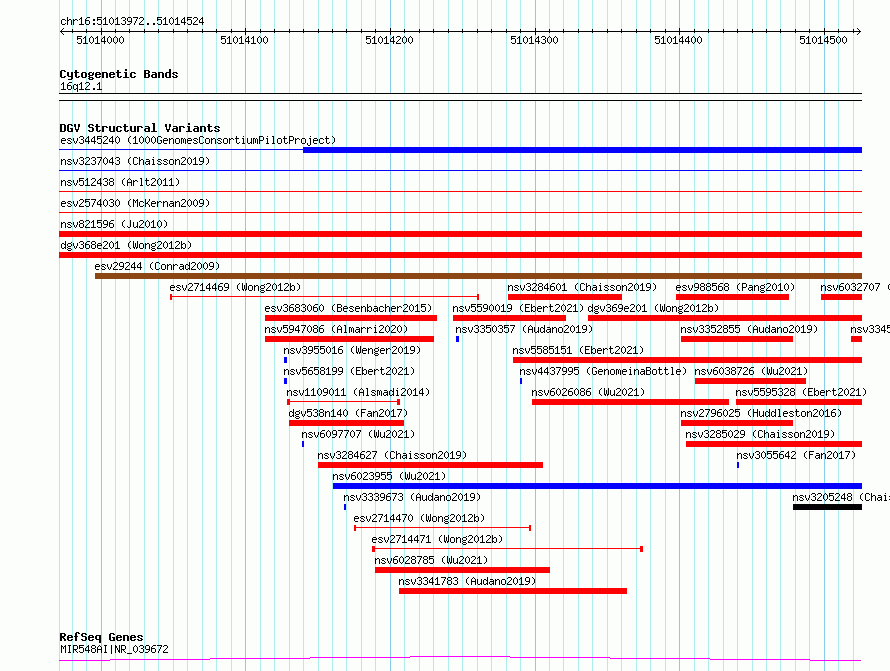Select the esv2714469 (Wong2012b) label
Image resolution: width=890 pixels, height=671 pixels.
pyautogui.click(x=235, y=287)
